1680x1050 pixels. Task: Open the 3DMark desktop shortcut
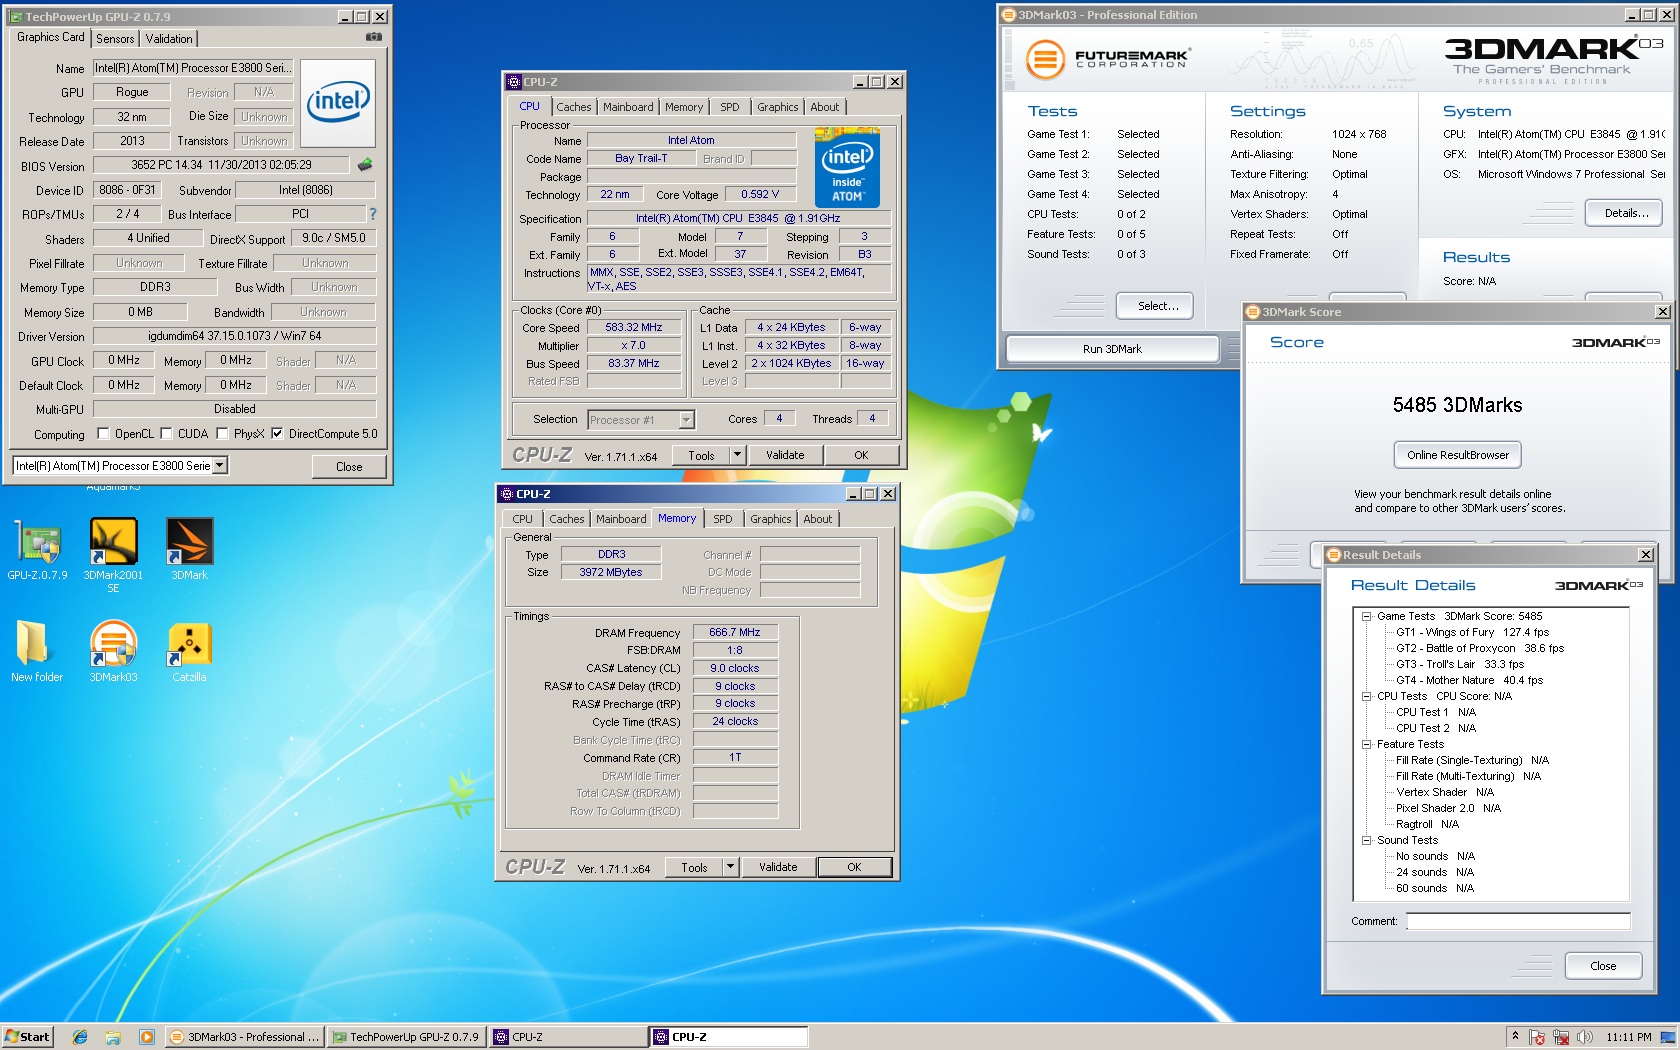pos(189,550)
